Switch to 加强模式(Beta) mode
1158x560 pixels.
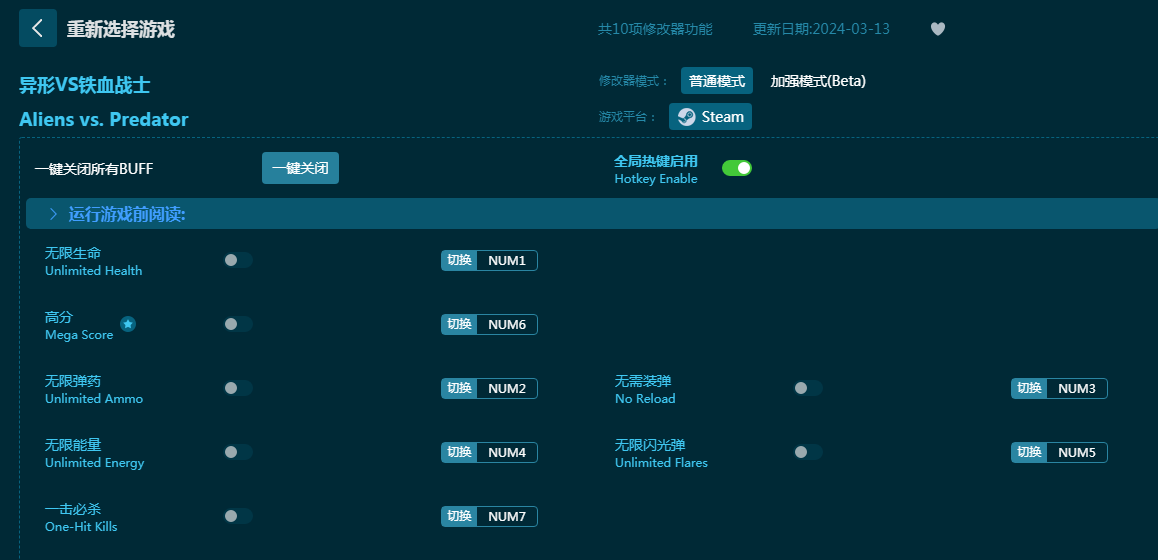818,81
